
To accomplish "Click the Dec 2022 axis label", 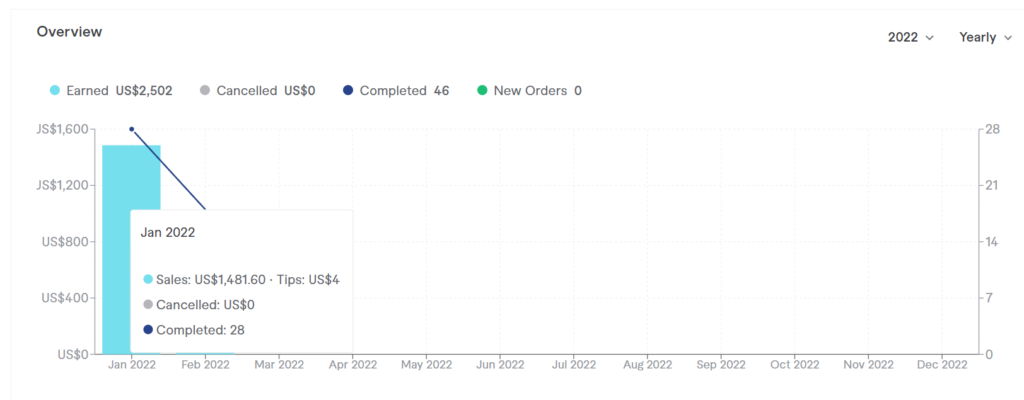I will click(942, 366).
